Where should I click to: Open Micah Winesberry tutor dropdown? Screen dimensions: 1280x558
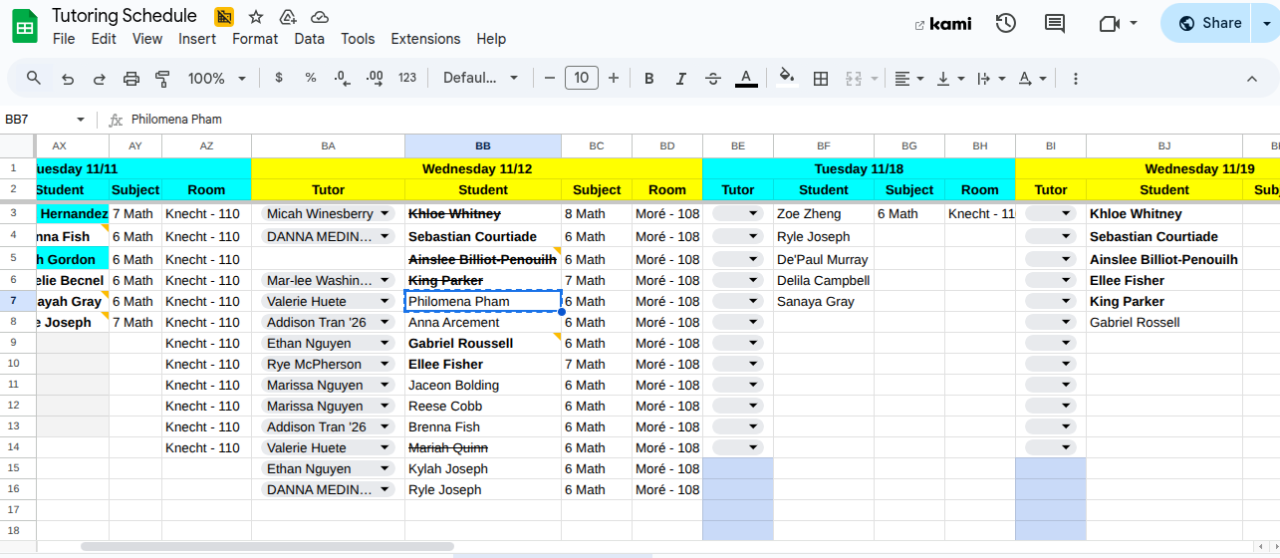pyautogui.click(x=384, y=214)
